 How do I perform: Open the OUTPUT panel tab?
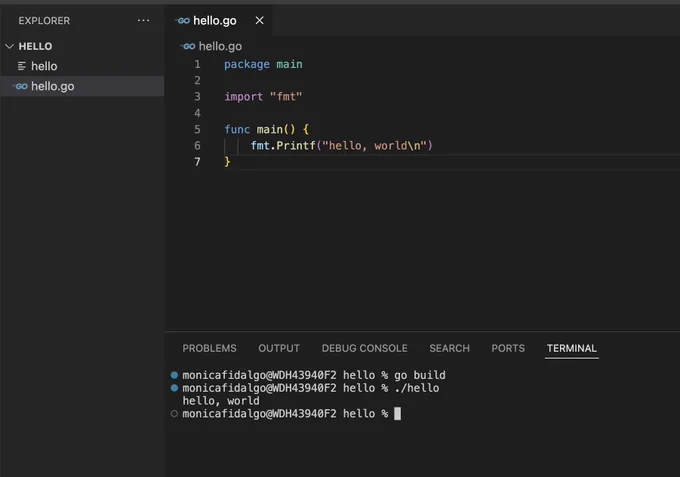click(279, 348)
